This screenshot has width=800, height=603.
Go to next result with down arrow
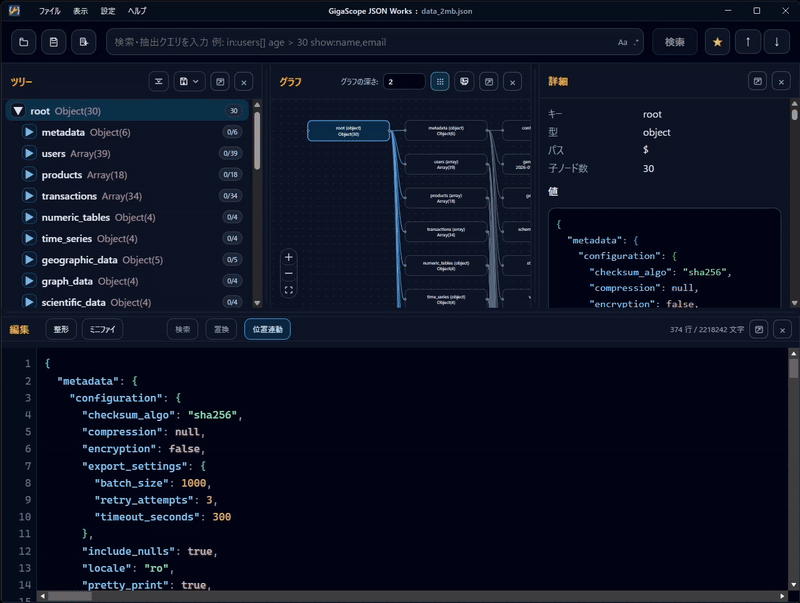pos(777,42)
